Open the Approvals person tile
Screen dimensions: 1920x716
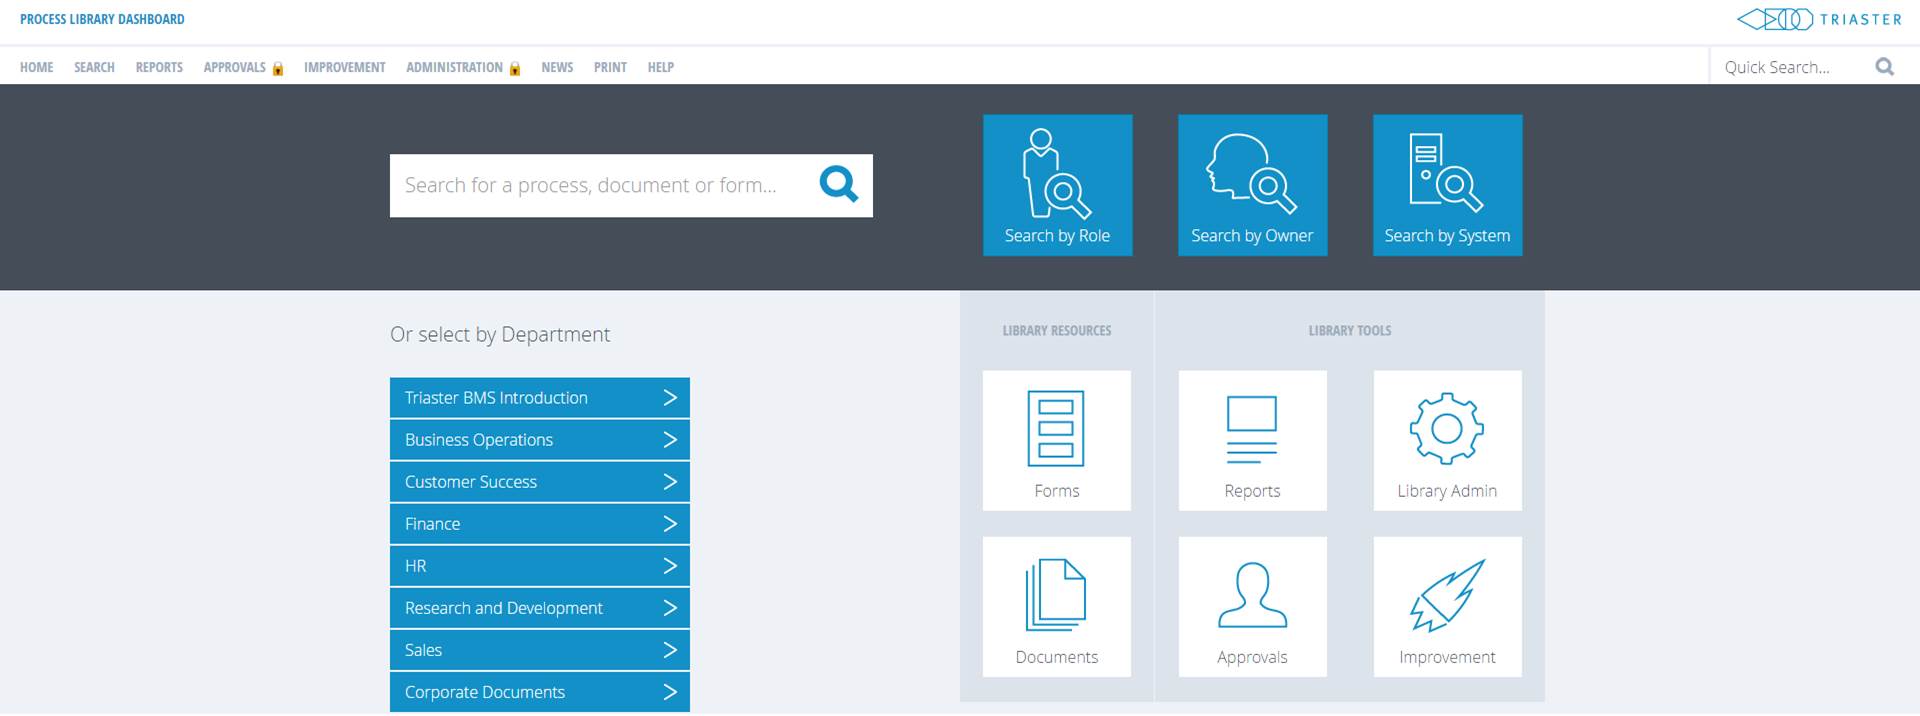(x=1252, y=607)
